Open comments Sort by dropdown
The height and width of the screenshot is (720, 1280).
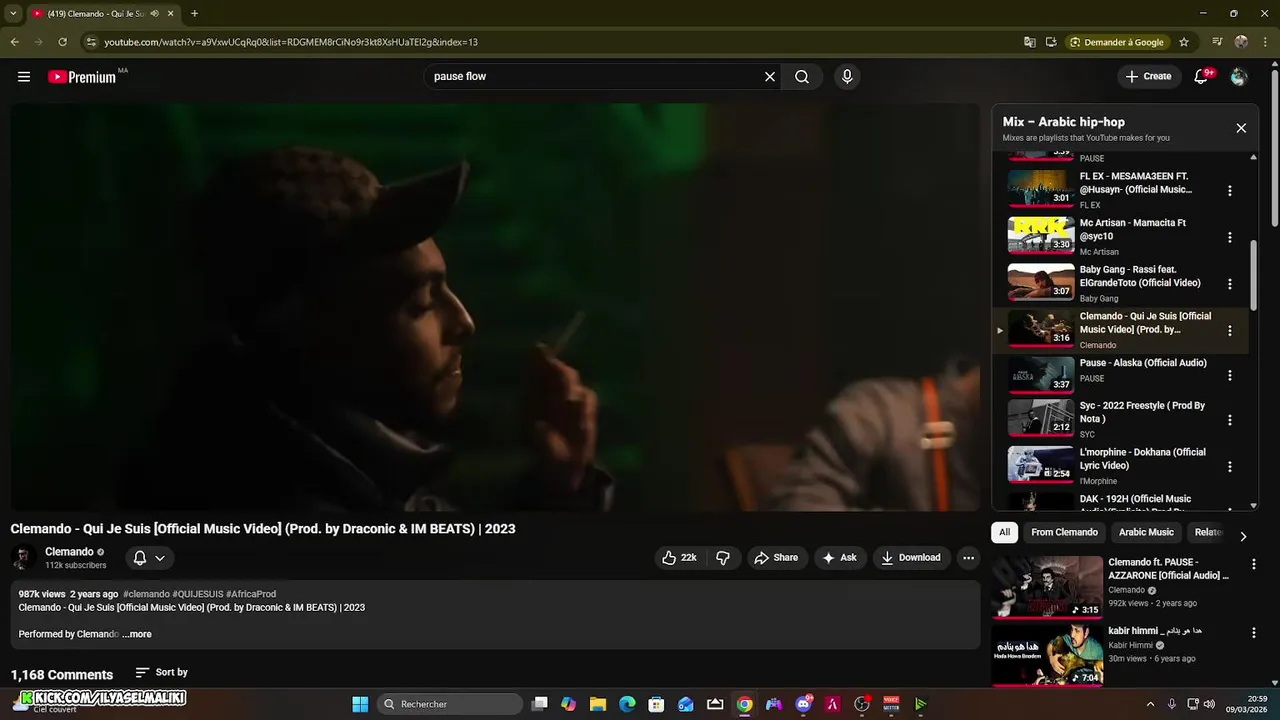pyautogui.click(x=162, y=673)
